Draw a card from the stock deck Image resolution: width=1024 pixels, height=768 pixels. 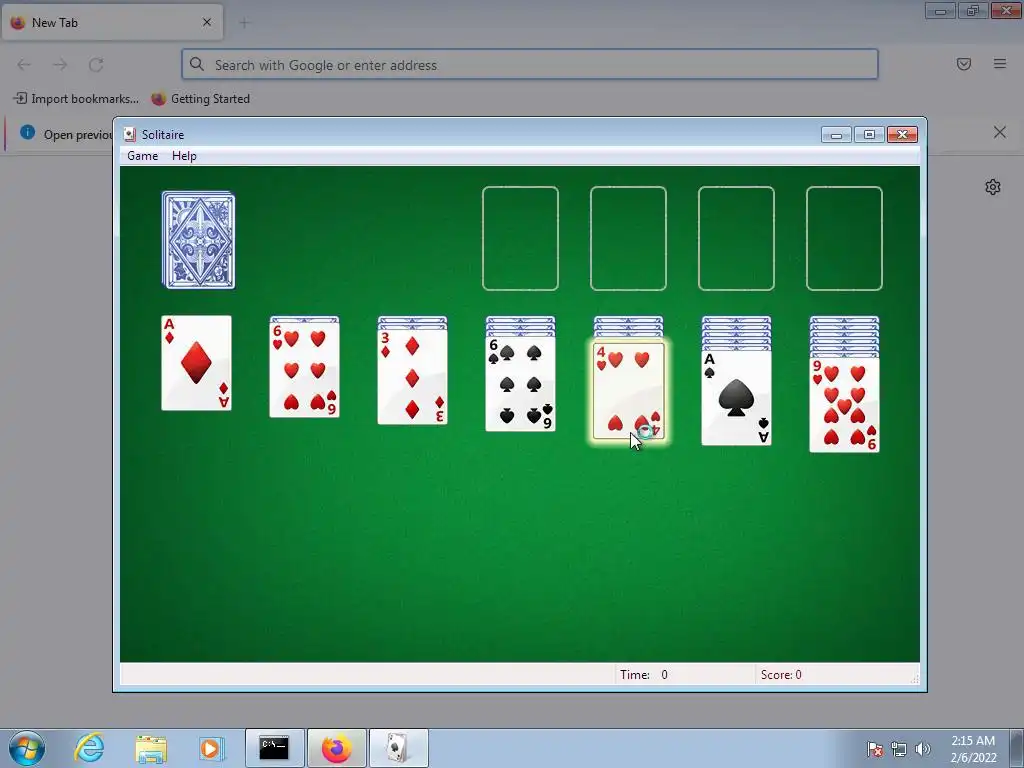pos(199,240)
